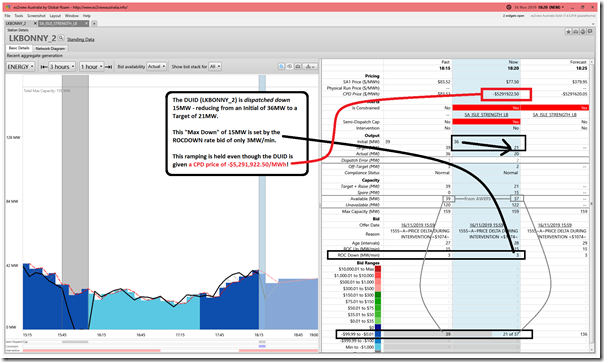Screen dimensions: 604x362
Task: Step chart time back with left arrow
Action: 44,67
